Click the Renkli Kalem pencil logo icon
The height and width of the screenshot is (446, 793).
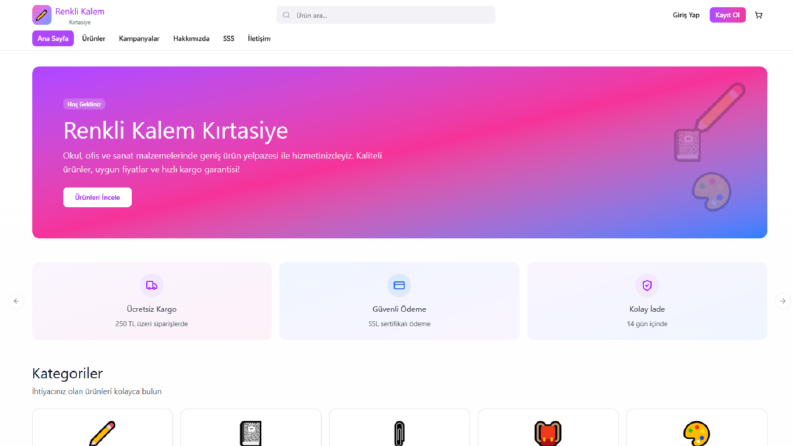click(41, 15)
